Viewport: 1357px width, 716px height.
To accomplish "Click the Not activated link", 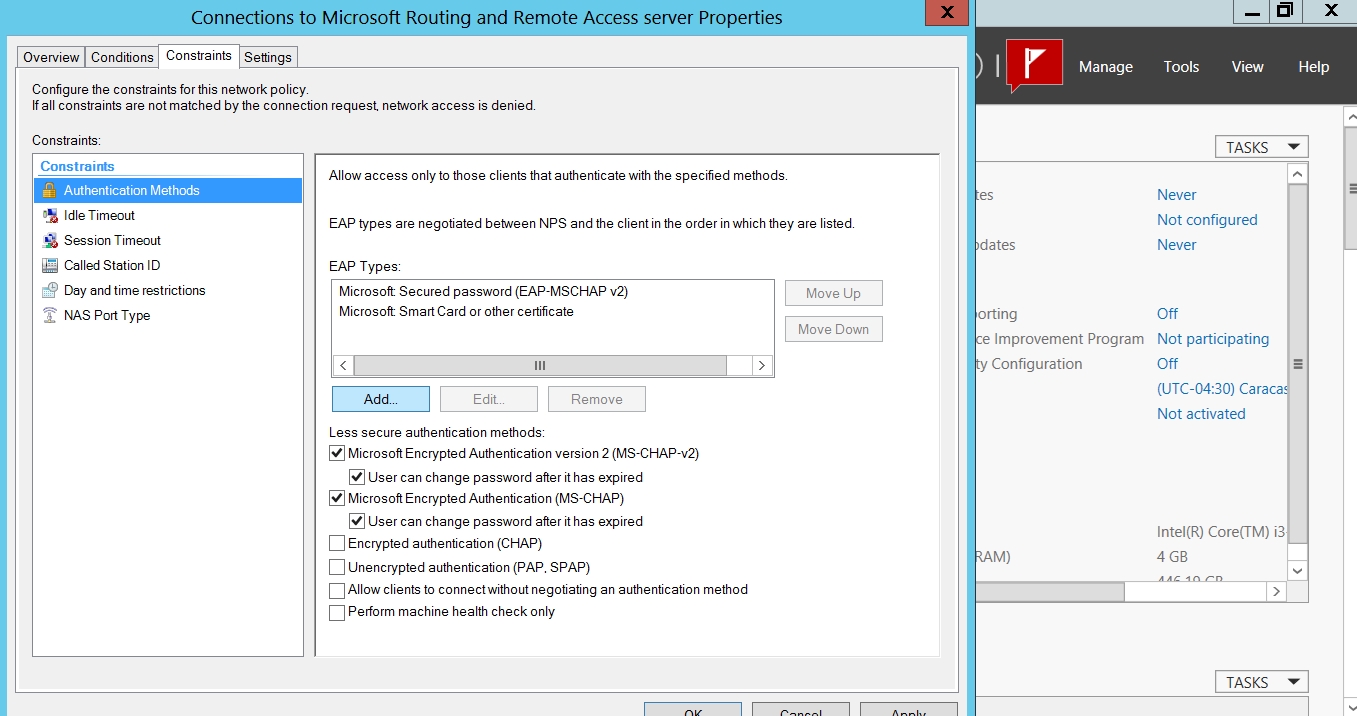I will coord(1201,414).
